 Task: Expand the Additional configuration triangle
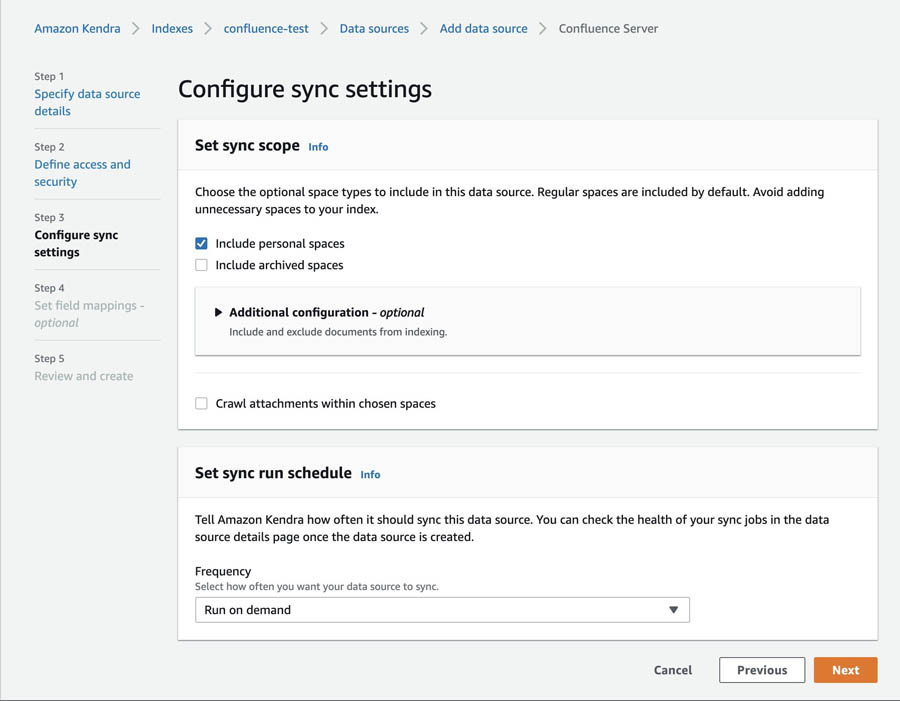point(218,312)
